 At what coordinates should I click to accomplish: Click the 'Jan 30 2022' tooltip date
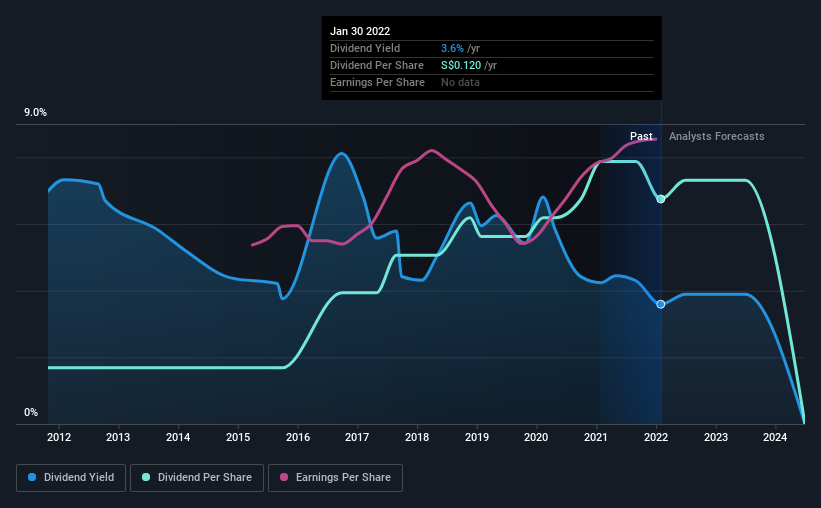click(x=360, y=31)
